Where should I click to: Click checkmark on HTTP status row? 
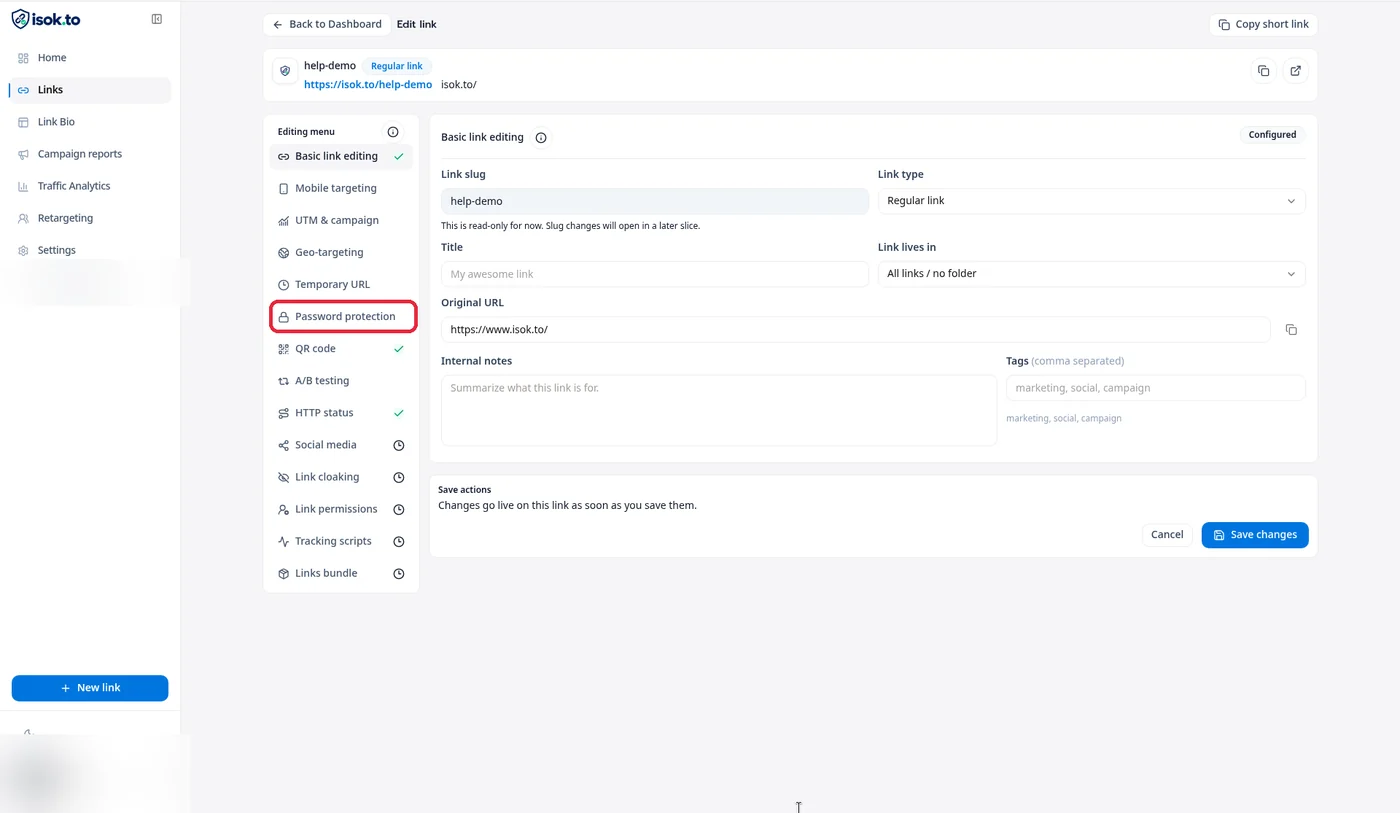(x=399, y=413)
